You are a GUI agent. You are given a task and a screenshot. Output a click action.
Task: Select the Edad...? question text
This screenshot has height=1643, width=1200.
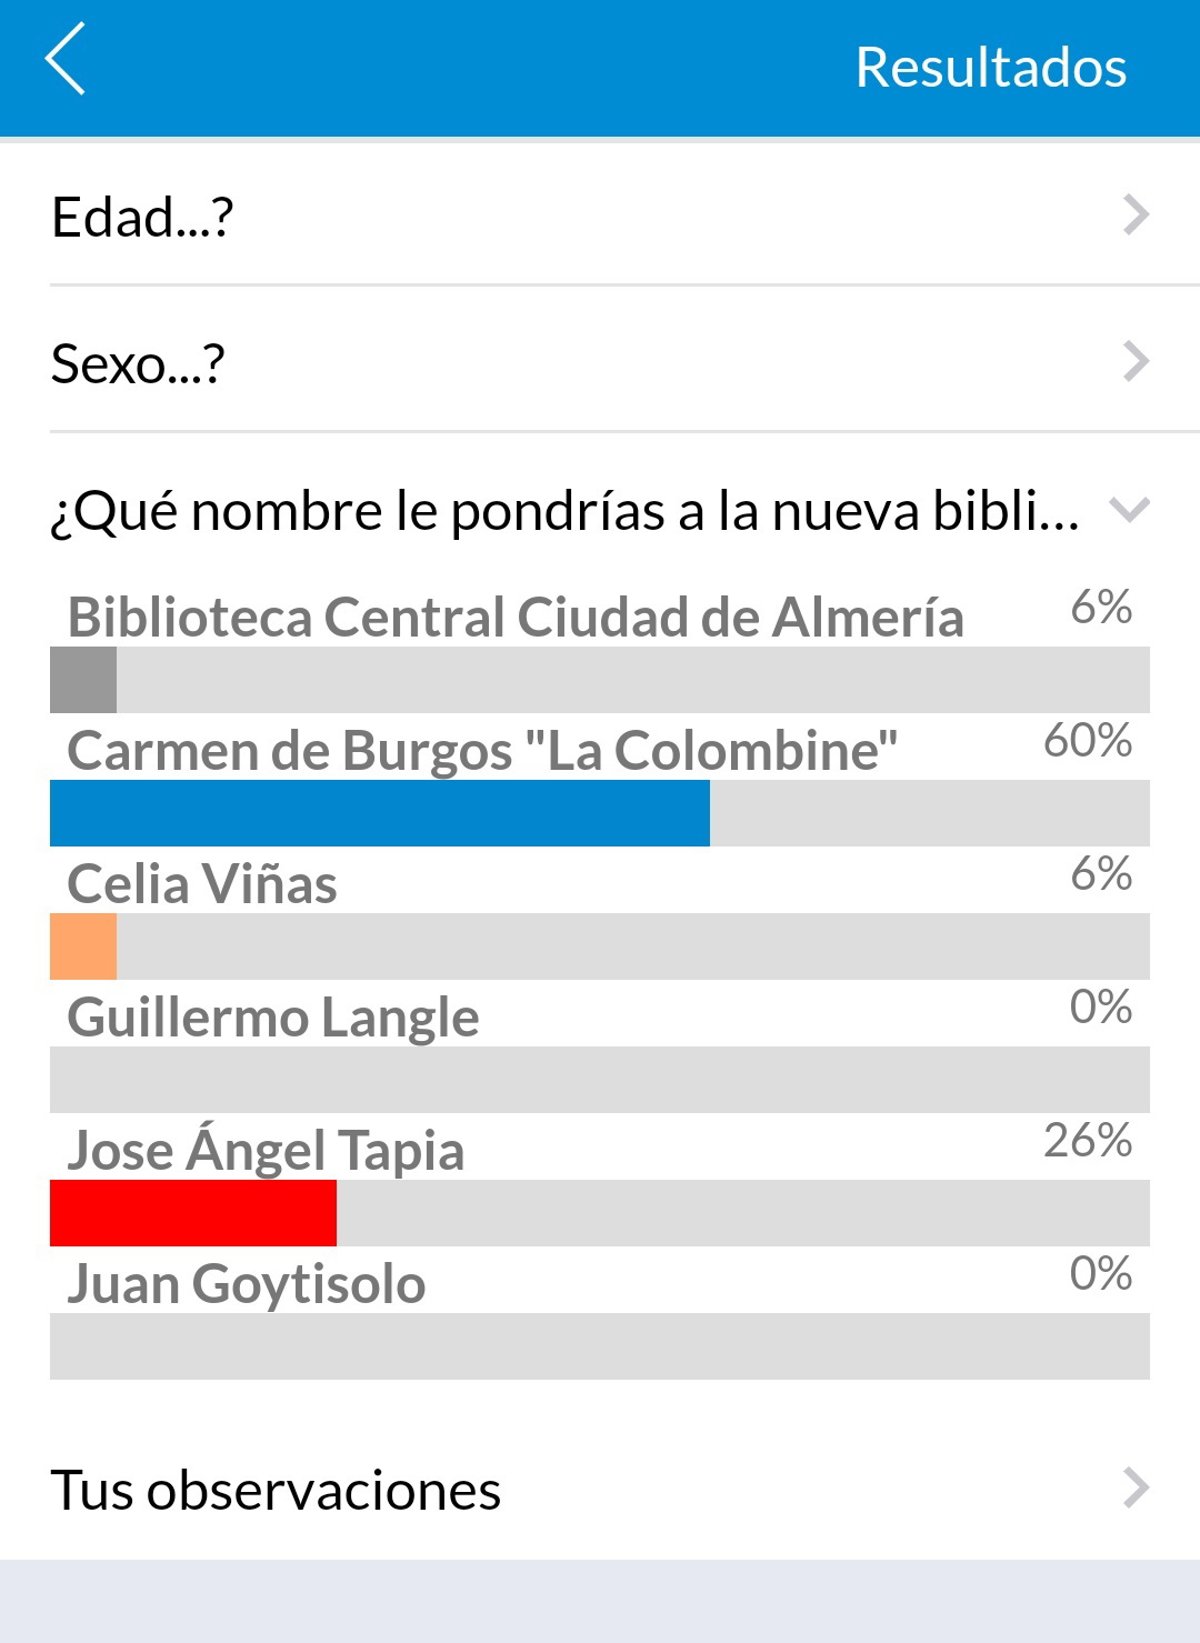tap(142, 217)
